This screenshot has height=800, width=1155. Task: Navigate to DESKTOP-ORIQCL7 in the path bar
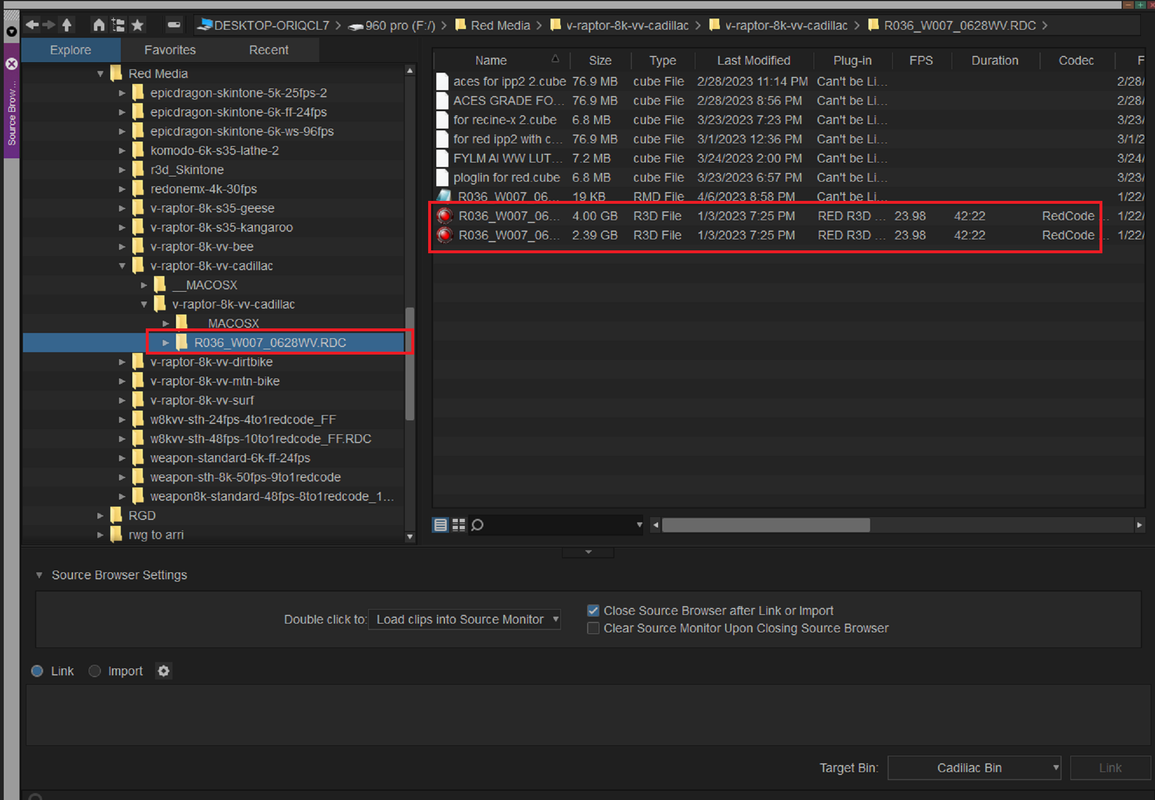(x=271, y=25)
